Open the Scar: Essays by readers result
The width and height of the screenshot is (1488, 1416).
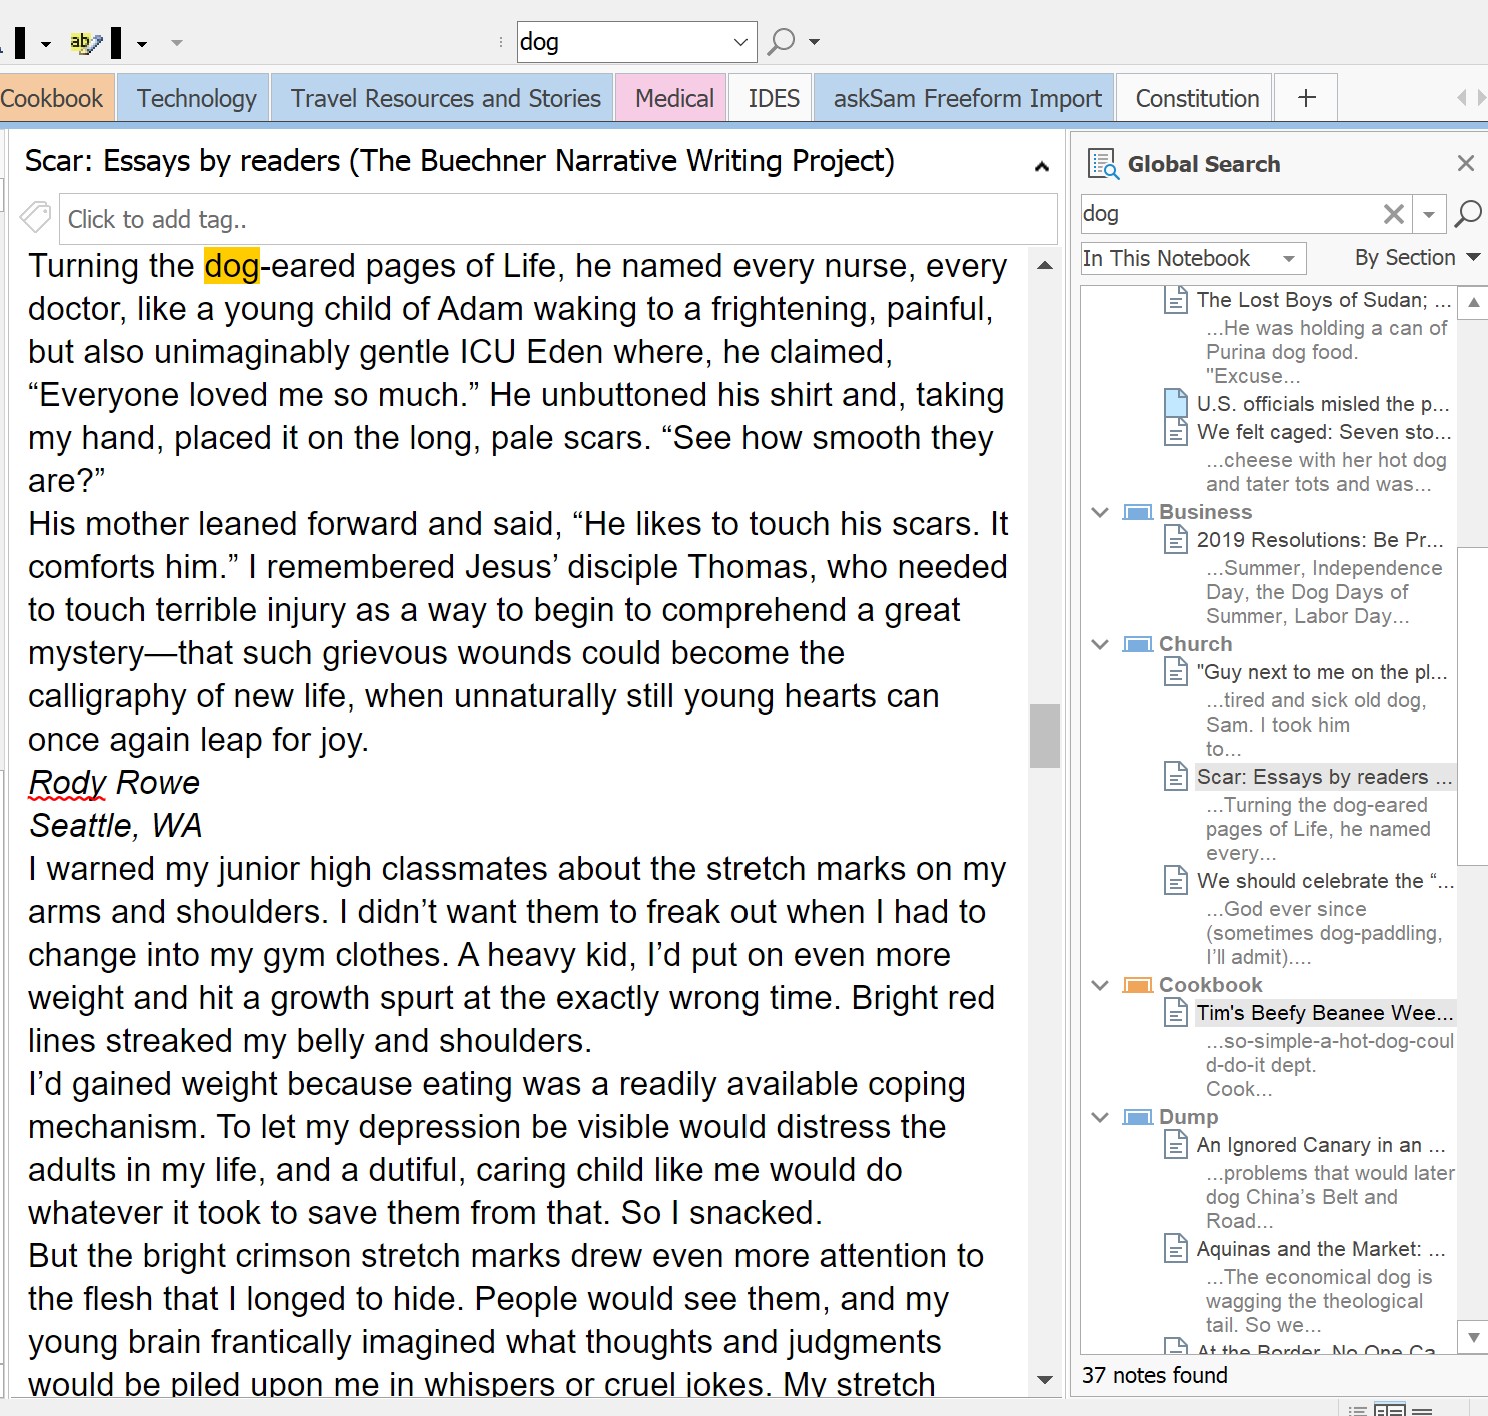pos(1312,777)
